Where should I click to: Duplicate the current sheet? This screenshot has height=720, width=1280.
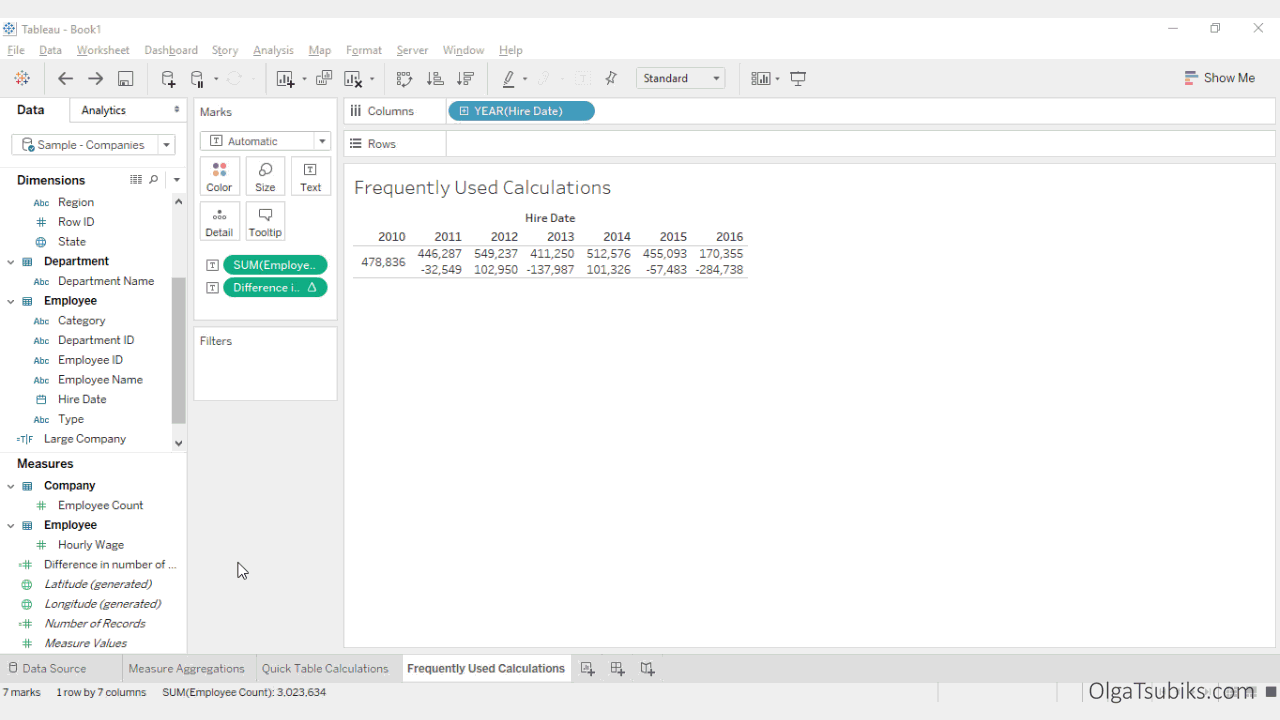(x=324, y=78)
